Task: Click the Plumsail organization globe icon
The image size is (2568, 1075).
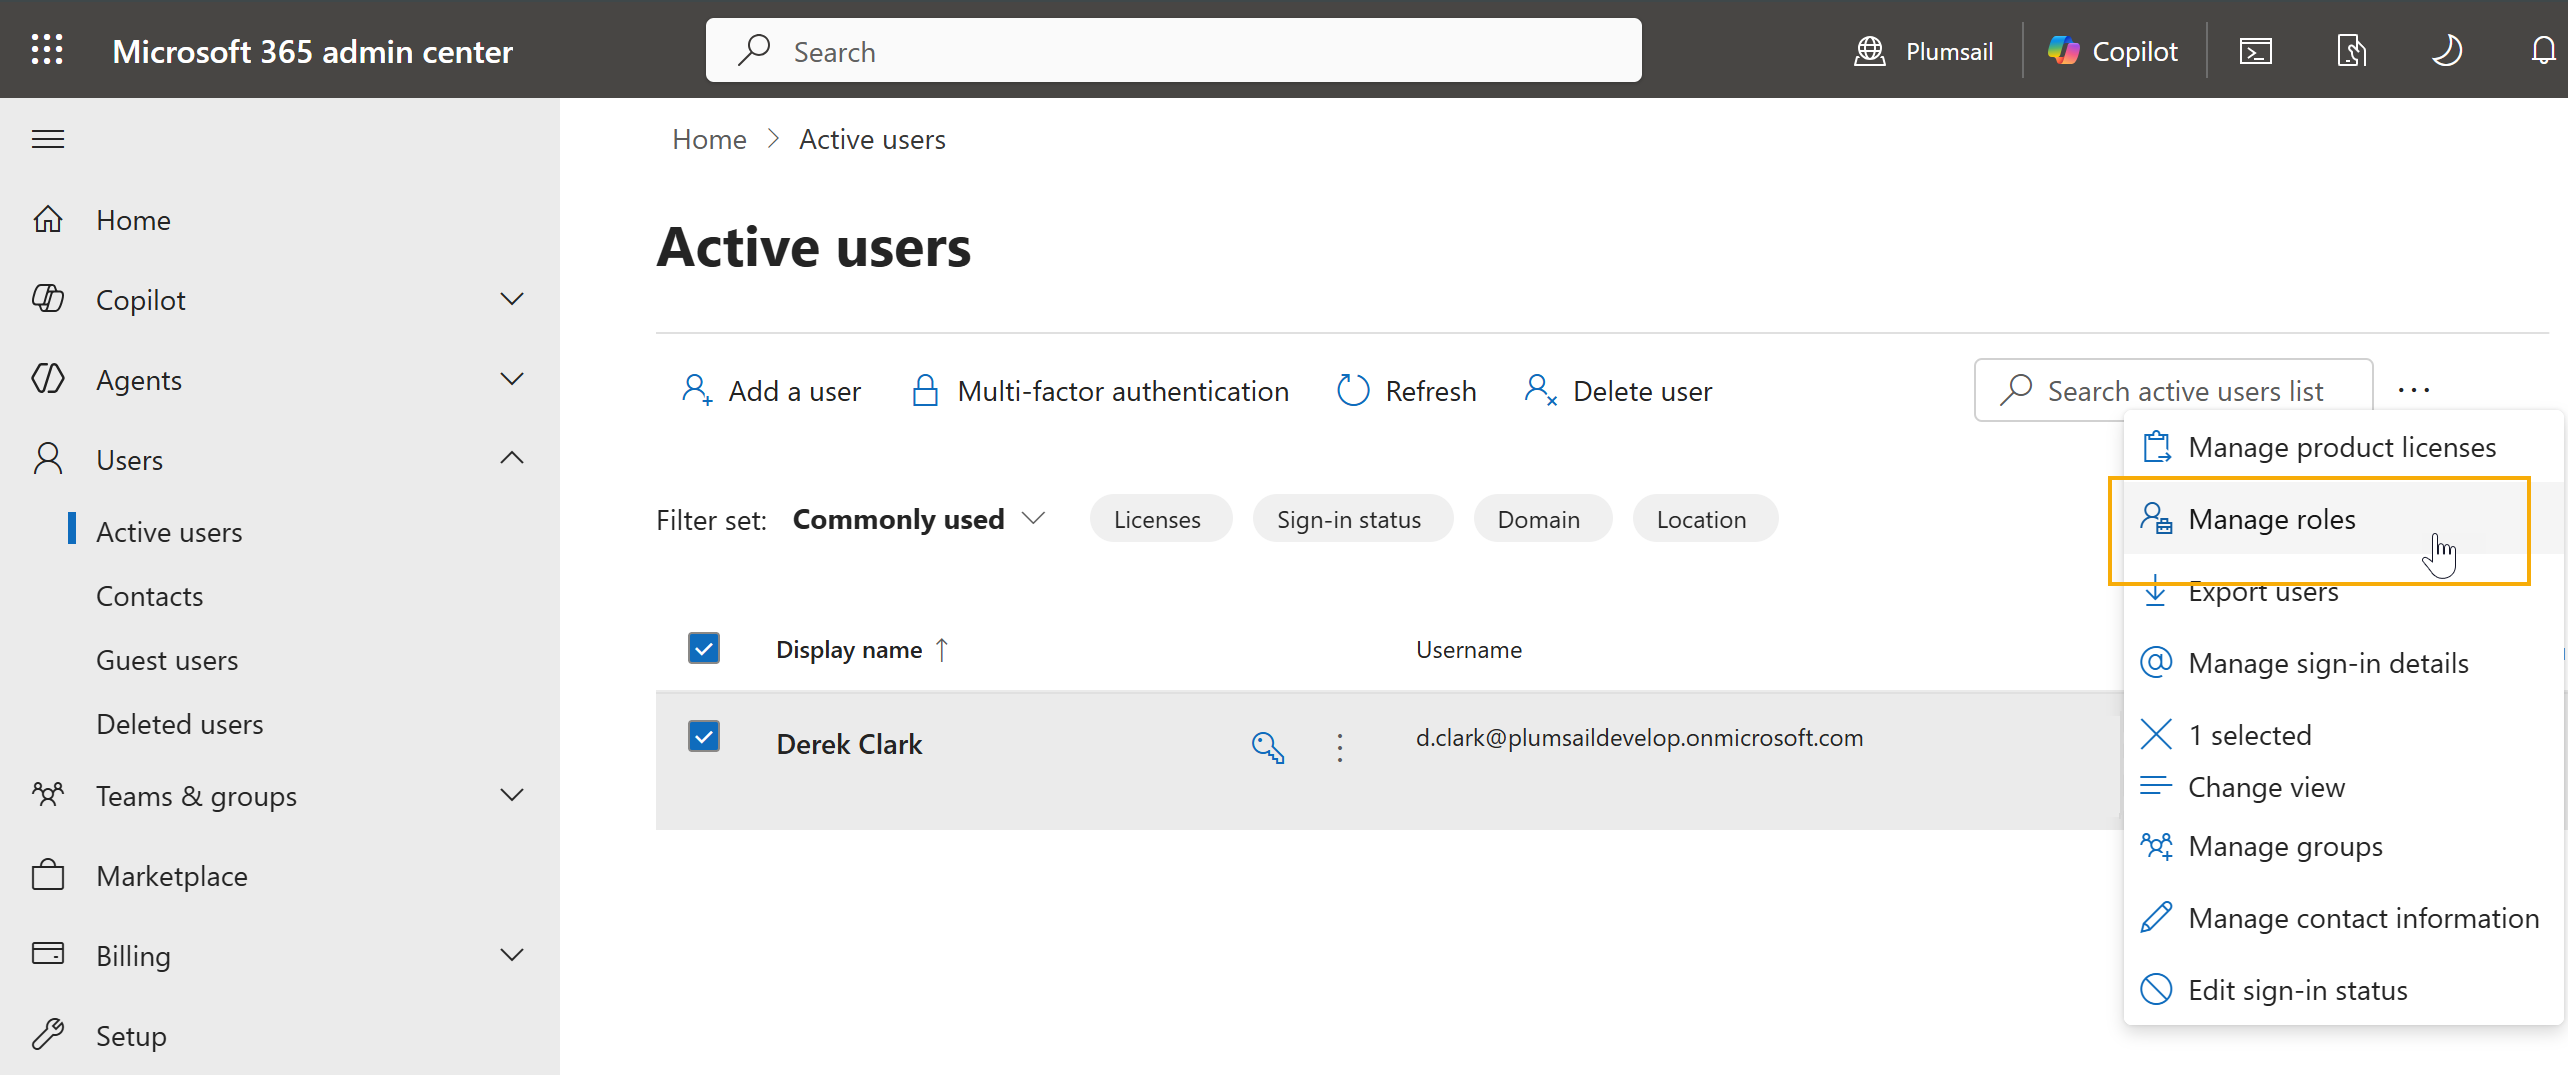Action: point(1869,51)
